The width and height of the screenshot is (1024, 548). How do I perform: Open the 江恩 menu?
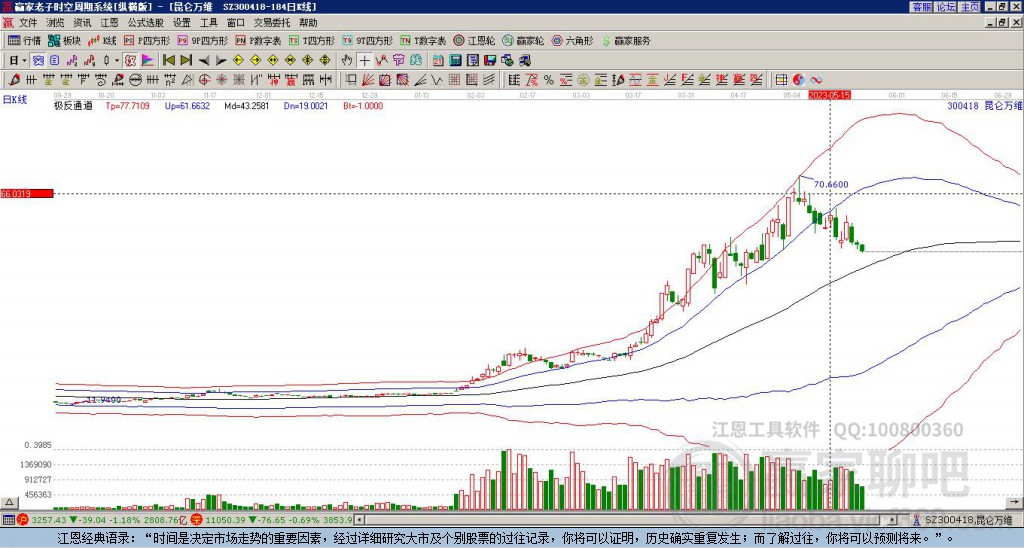pos(110,22)
